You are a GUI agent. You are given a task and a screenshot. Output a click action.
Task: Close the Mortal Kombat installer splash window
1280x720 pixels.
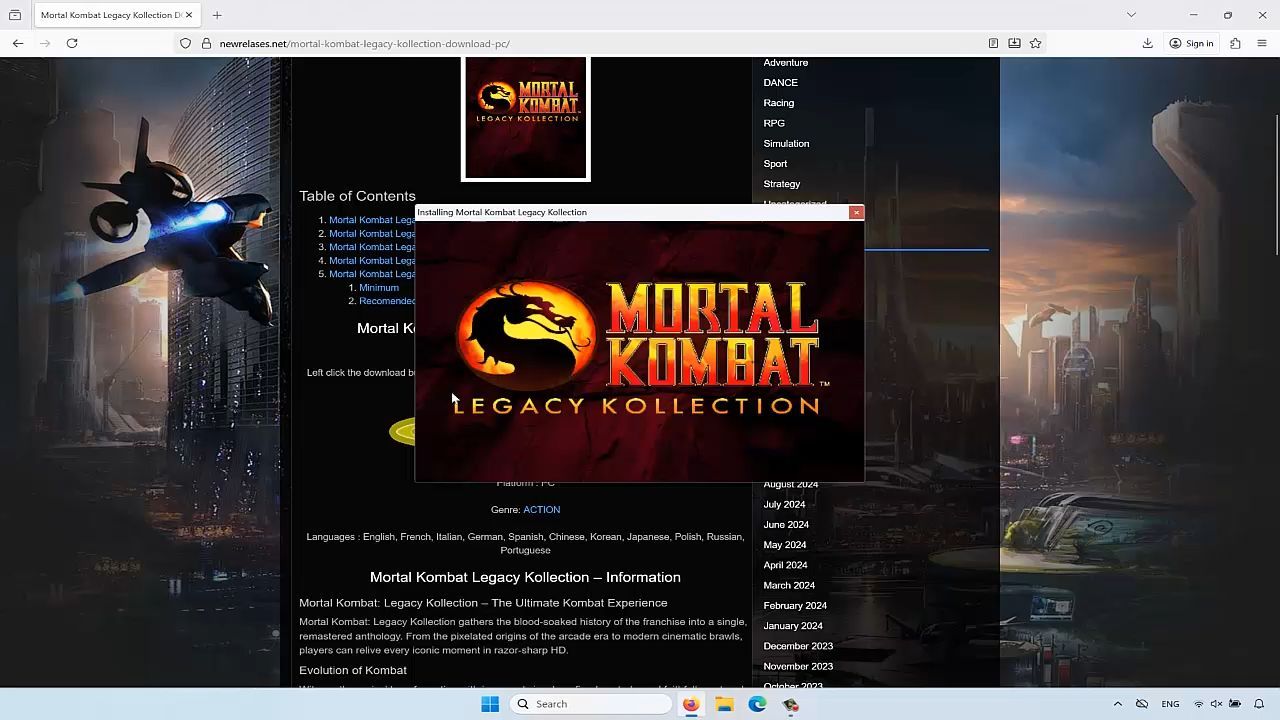tap(856, 212)
